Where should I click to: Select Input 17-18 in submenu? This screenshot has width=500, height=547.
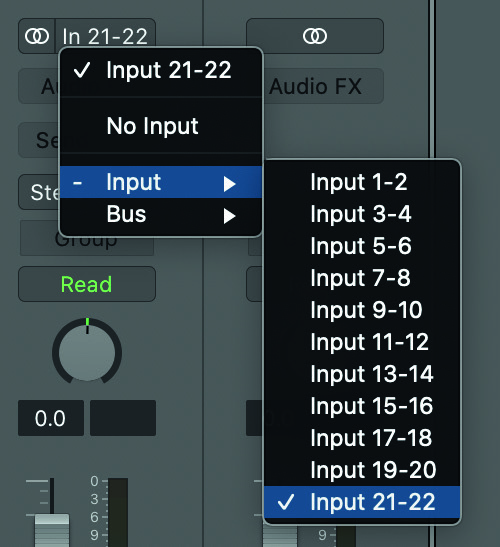tap(362, 438)
